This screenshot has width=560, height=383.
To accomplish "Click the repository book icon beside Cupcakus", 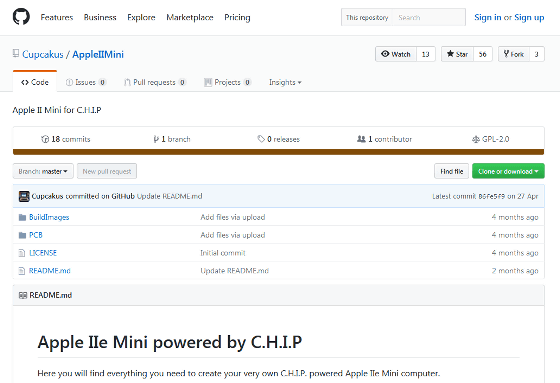I will click(x=16, y=54).
